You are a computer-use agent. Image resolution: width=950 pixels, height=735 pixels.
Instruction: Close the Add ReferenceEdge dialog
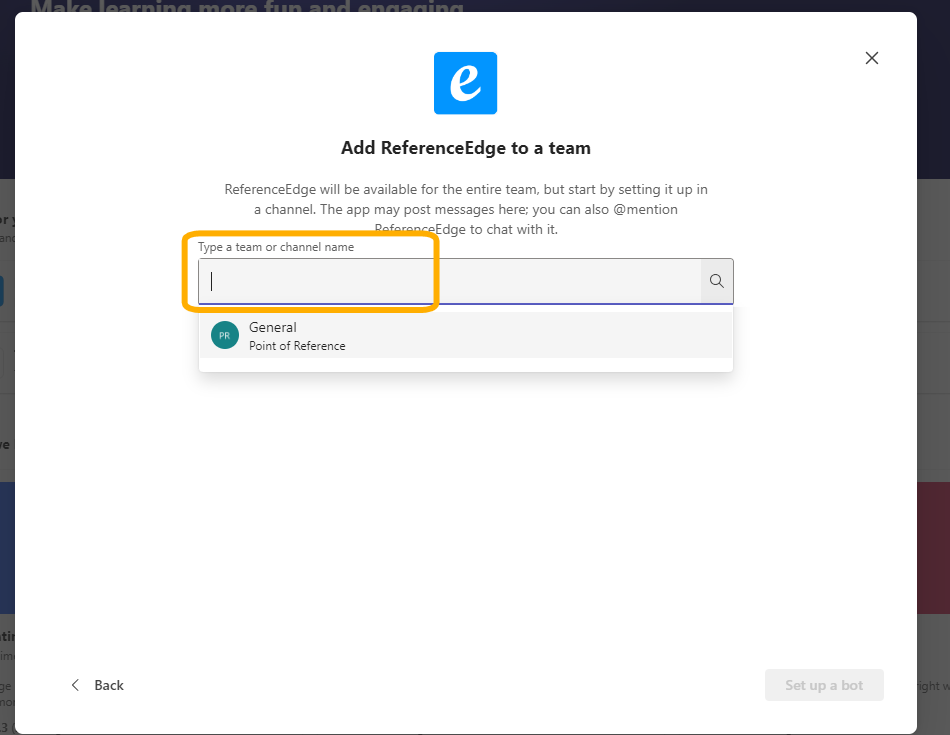[x=871, y=58]
